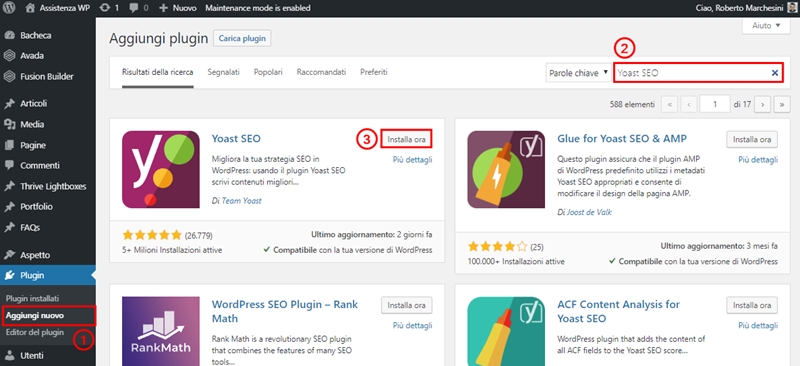The width and height of the screenshot is (800, 366).
Task: Visit the Assistenza WP site home
Action: click(57, 8)
